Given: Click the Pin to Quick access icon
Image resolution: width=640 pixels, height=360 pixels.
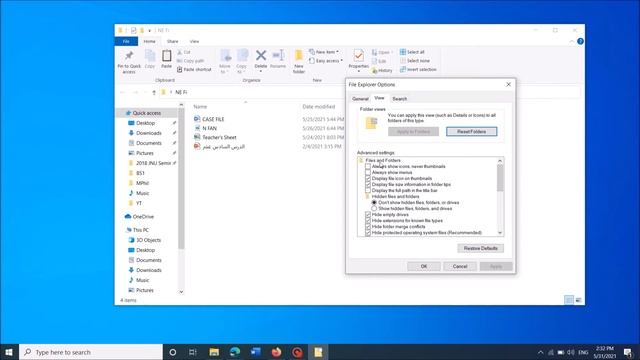Looking at the screenshot, I should point(129,56).
